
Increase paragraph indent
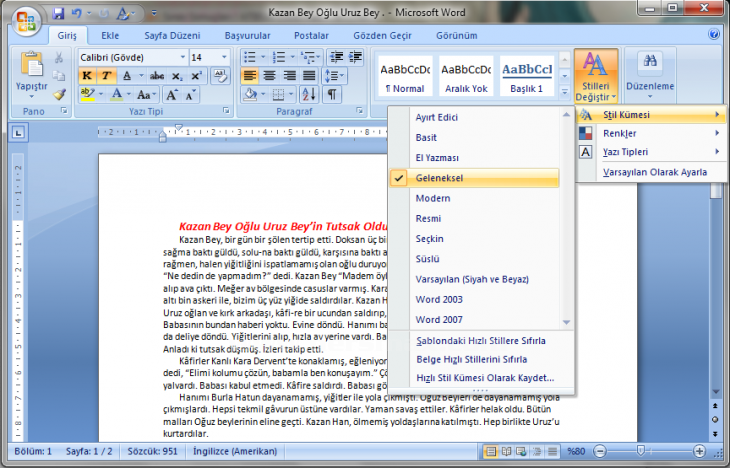click(x=355, y=57)
